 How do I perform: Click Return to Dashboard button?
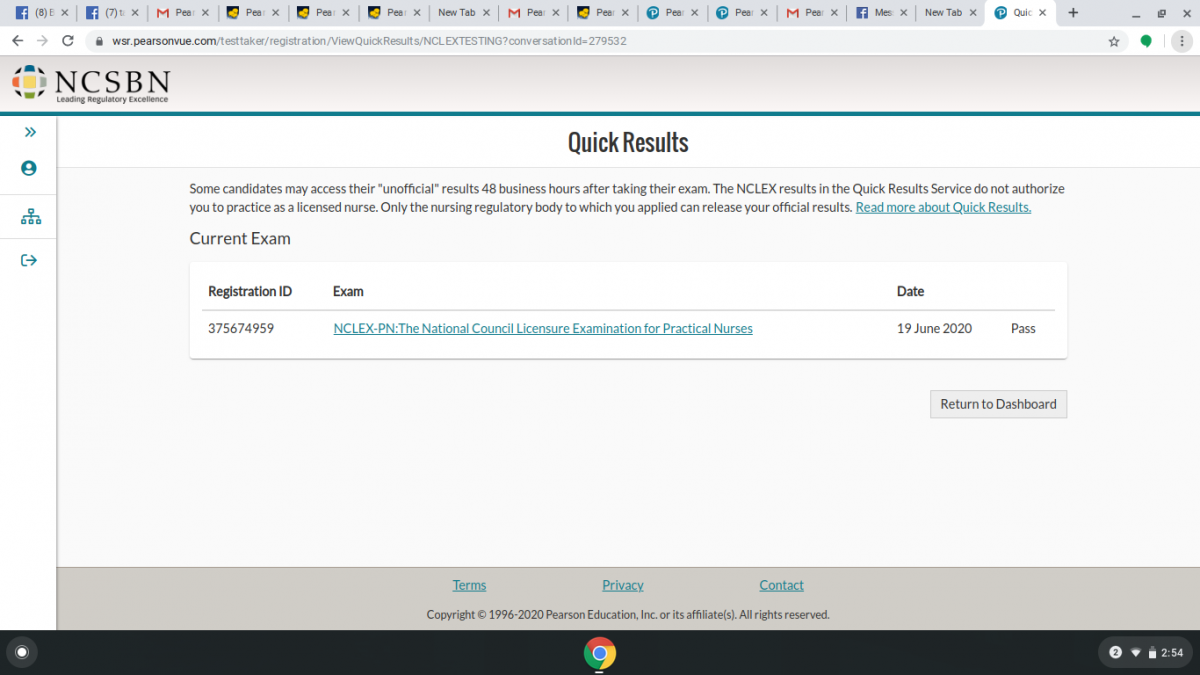coord(998,404)
